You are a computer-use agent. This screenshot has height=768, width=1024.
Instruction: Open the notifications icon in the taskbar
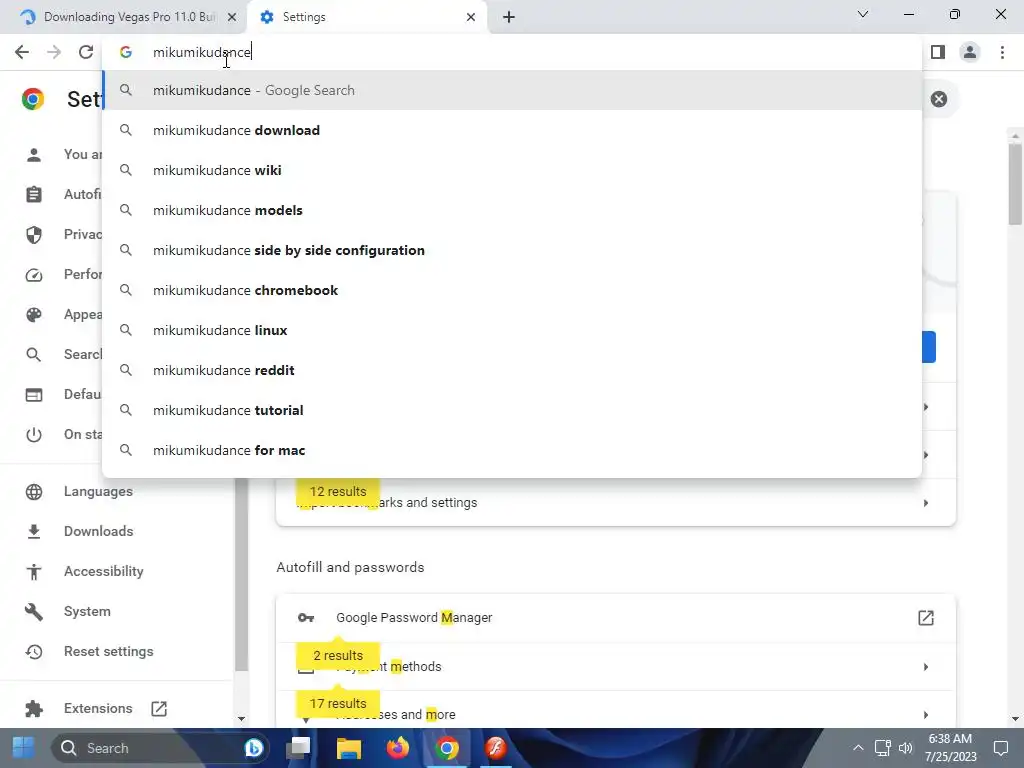[1000, 748]
